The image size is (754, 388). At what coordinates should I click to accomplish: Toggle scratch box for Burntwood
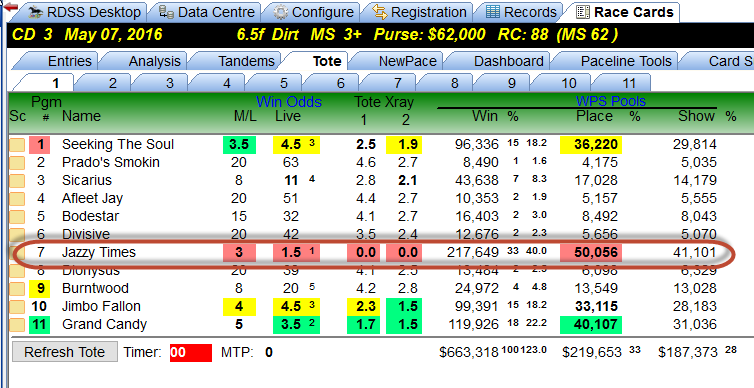click(17, 288)
